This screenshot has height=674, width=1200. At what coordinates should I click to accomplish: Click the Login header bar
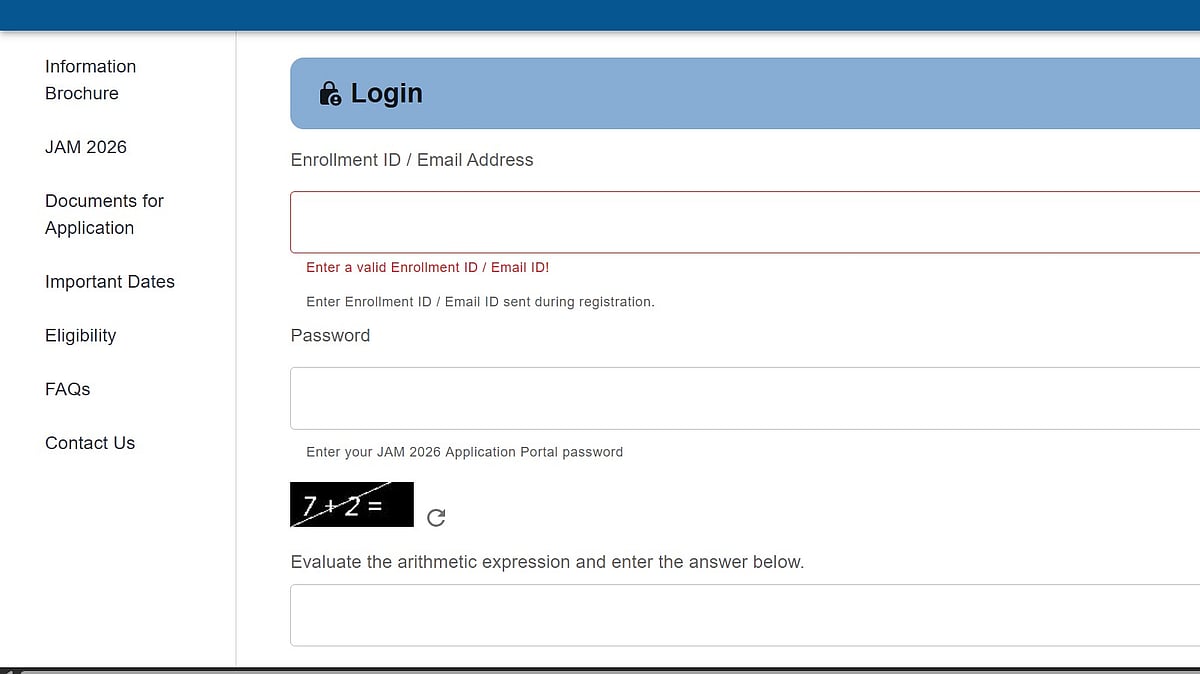click(700, 93)
